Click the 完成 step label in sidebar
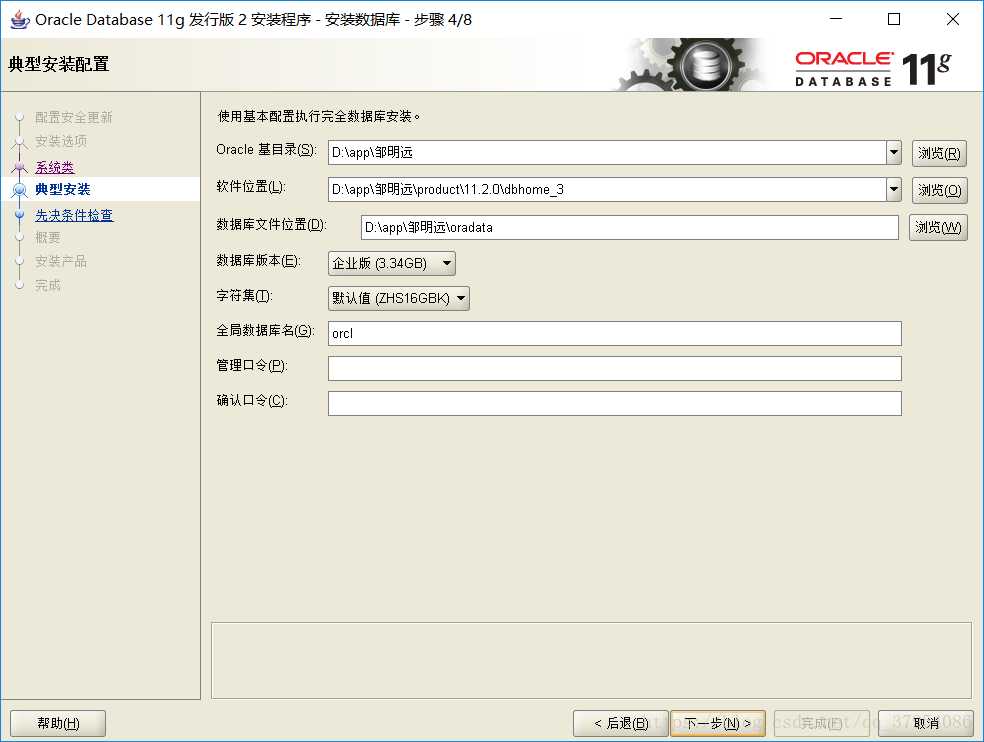 coord(48,286)
